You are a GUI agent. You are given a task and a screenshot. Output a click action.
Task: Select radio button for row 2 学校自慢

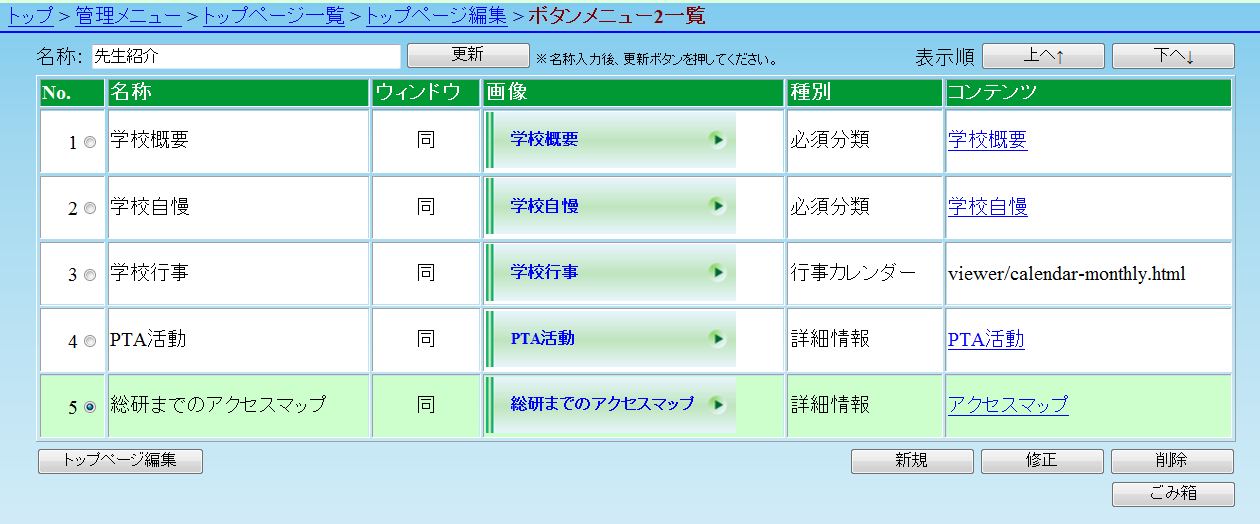pyautogui.click(x=90, y=208)
